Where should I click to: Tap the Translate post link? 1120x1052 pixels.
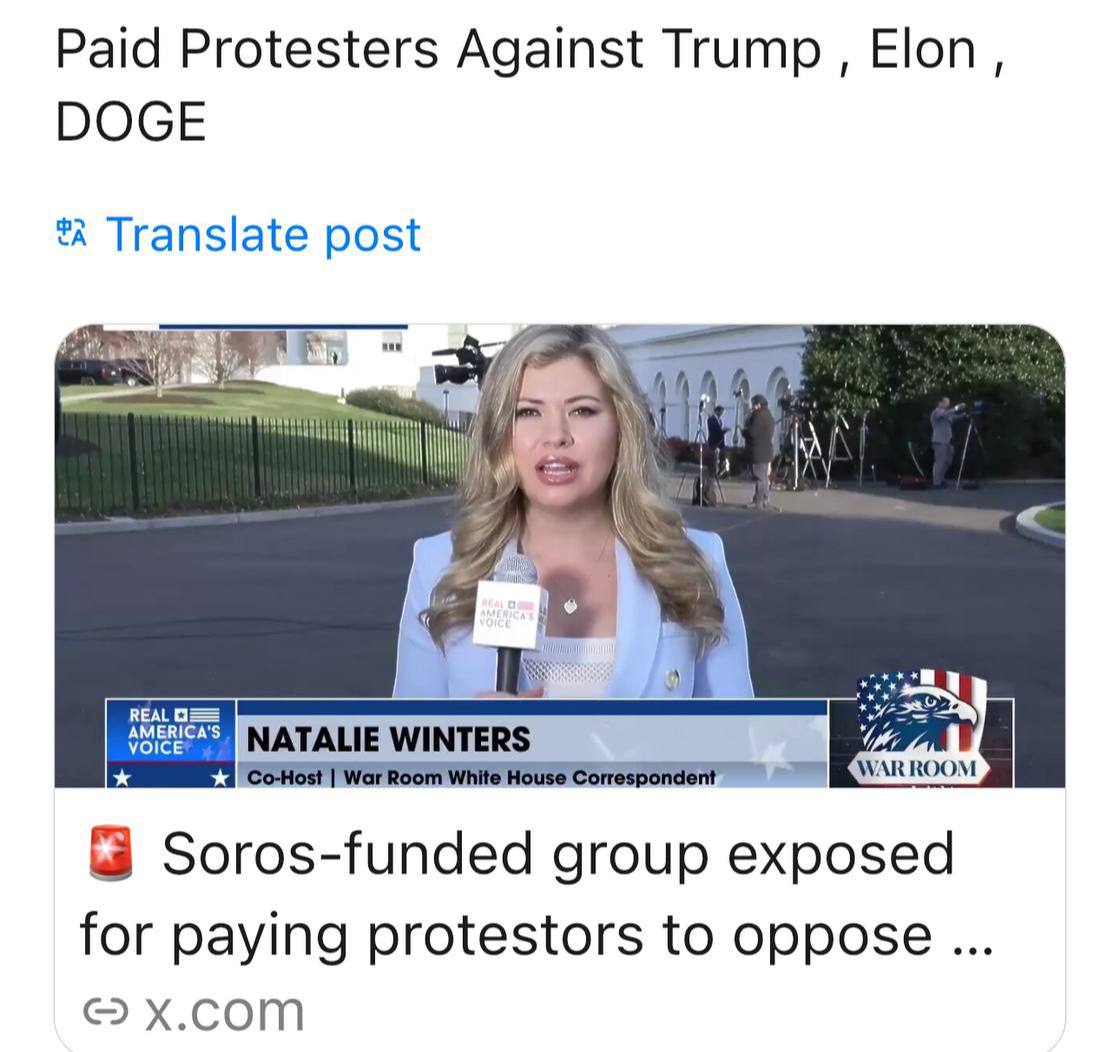(264, 234)
